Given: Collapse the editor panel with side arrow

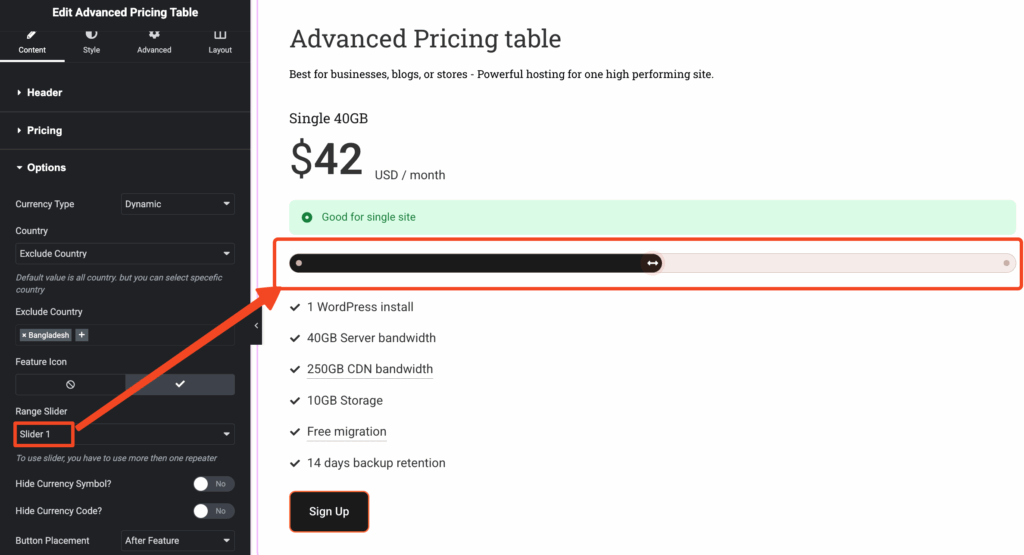Looking at the screenshot, I should coord(256,325).
